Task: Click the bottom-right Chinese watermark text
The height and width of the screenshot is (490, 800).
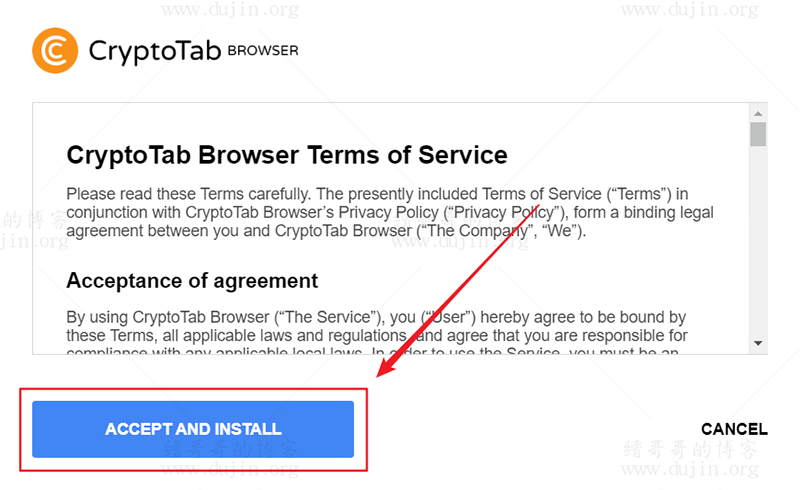Action: coord(690,449)
